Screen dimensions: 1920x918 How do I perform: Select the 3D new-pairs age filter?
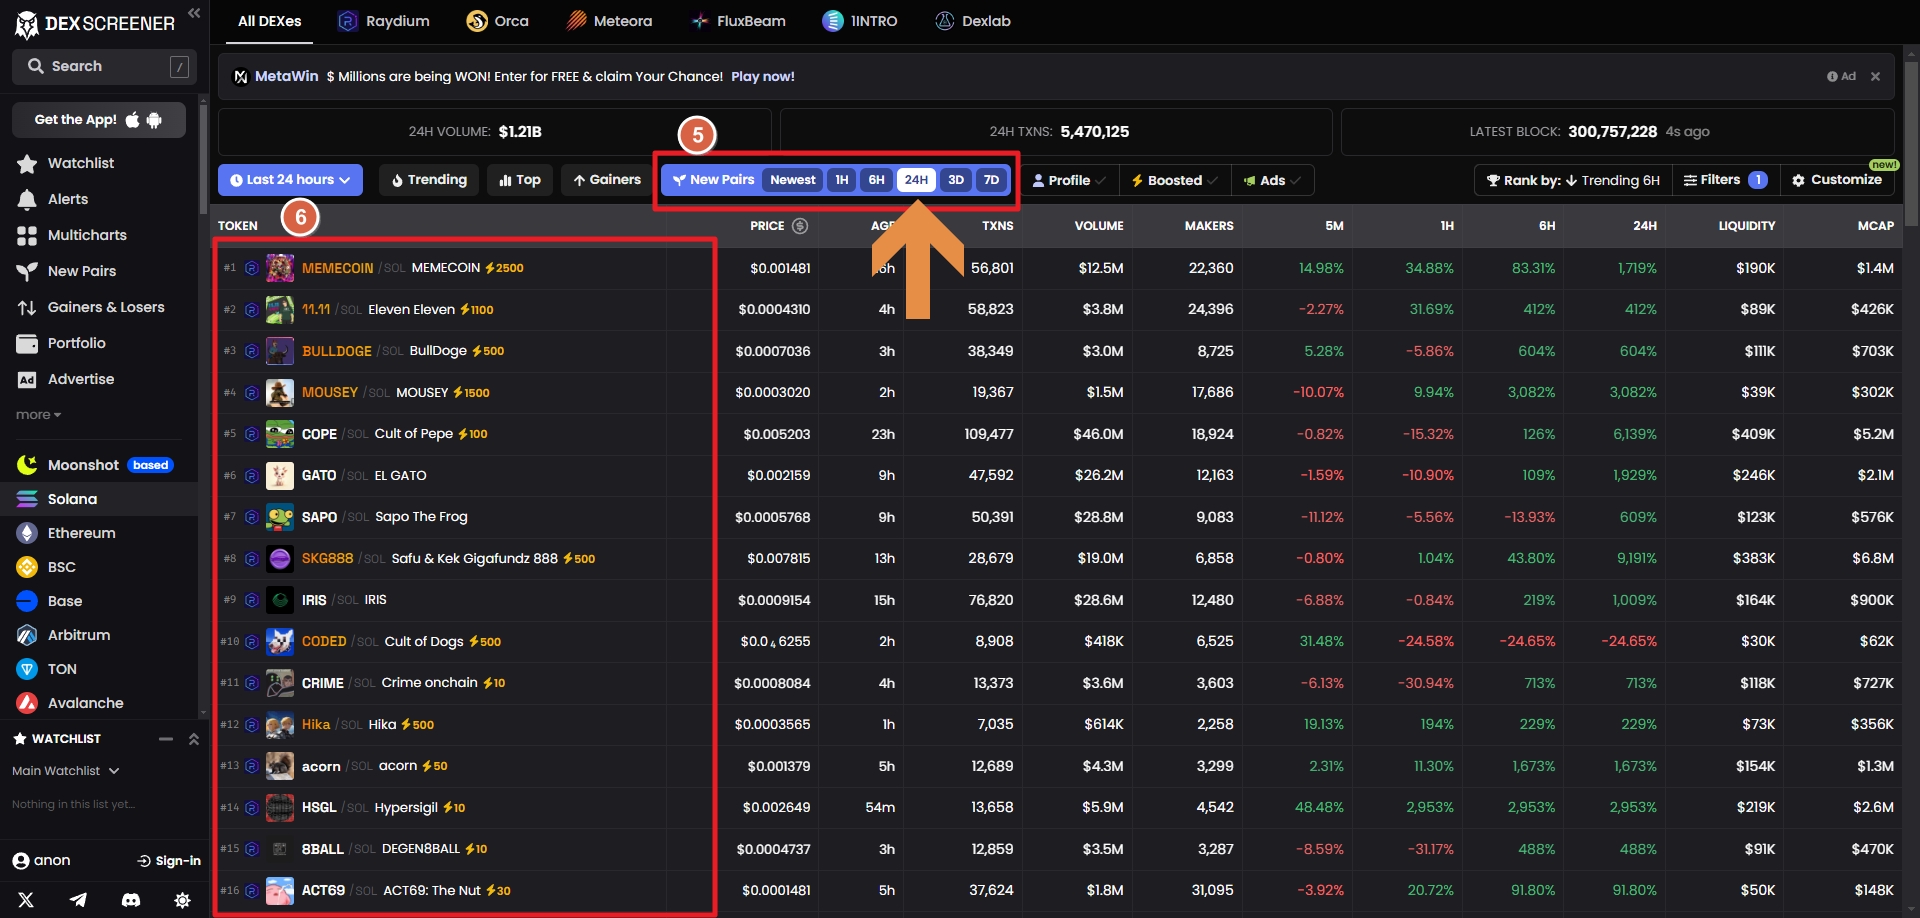tap(956, 180)
